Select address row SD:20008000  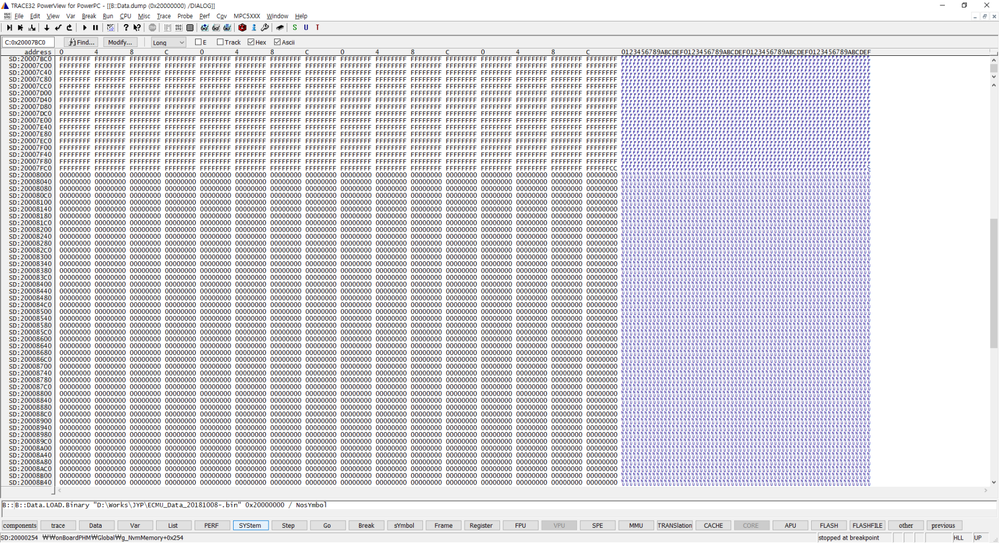(x=30, y=175)
